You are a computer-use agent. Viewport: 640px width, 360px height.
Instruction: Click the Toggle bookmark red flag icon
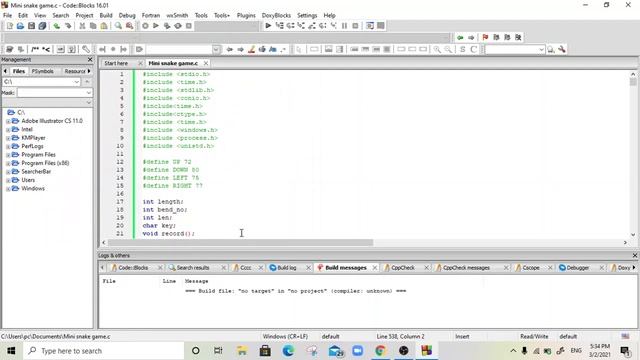pyautogui.click(x=485, y=37)
